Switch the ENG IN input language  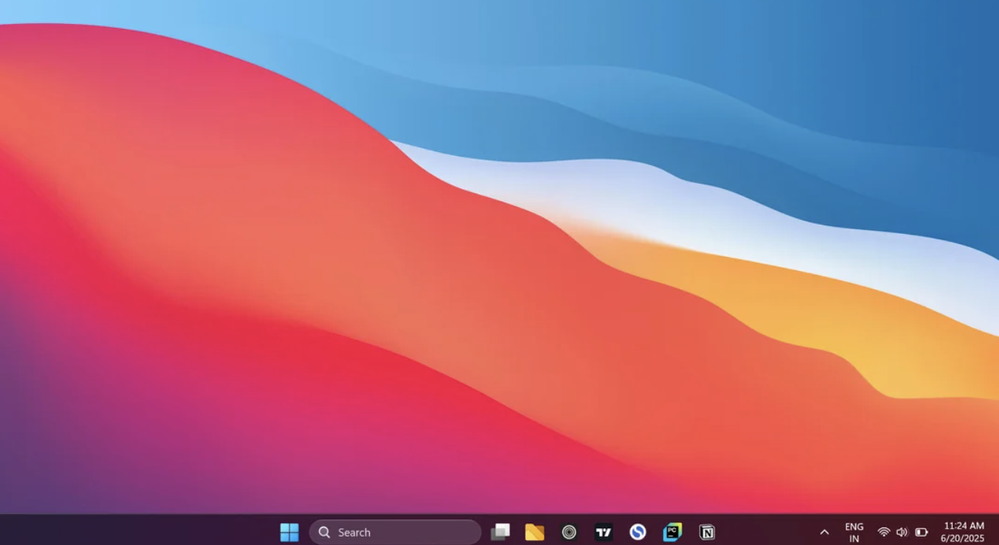pyautogui.click(x=854, y=532)
